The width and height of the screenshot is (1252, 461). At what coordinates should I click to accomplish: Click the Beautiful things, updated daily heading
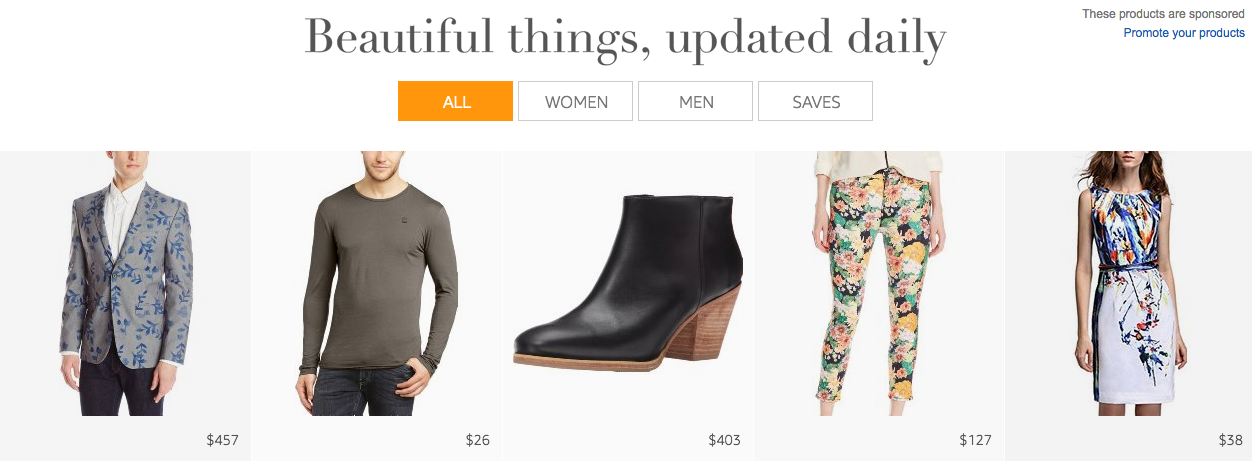pos(625,38)
